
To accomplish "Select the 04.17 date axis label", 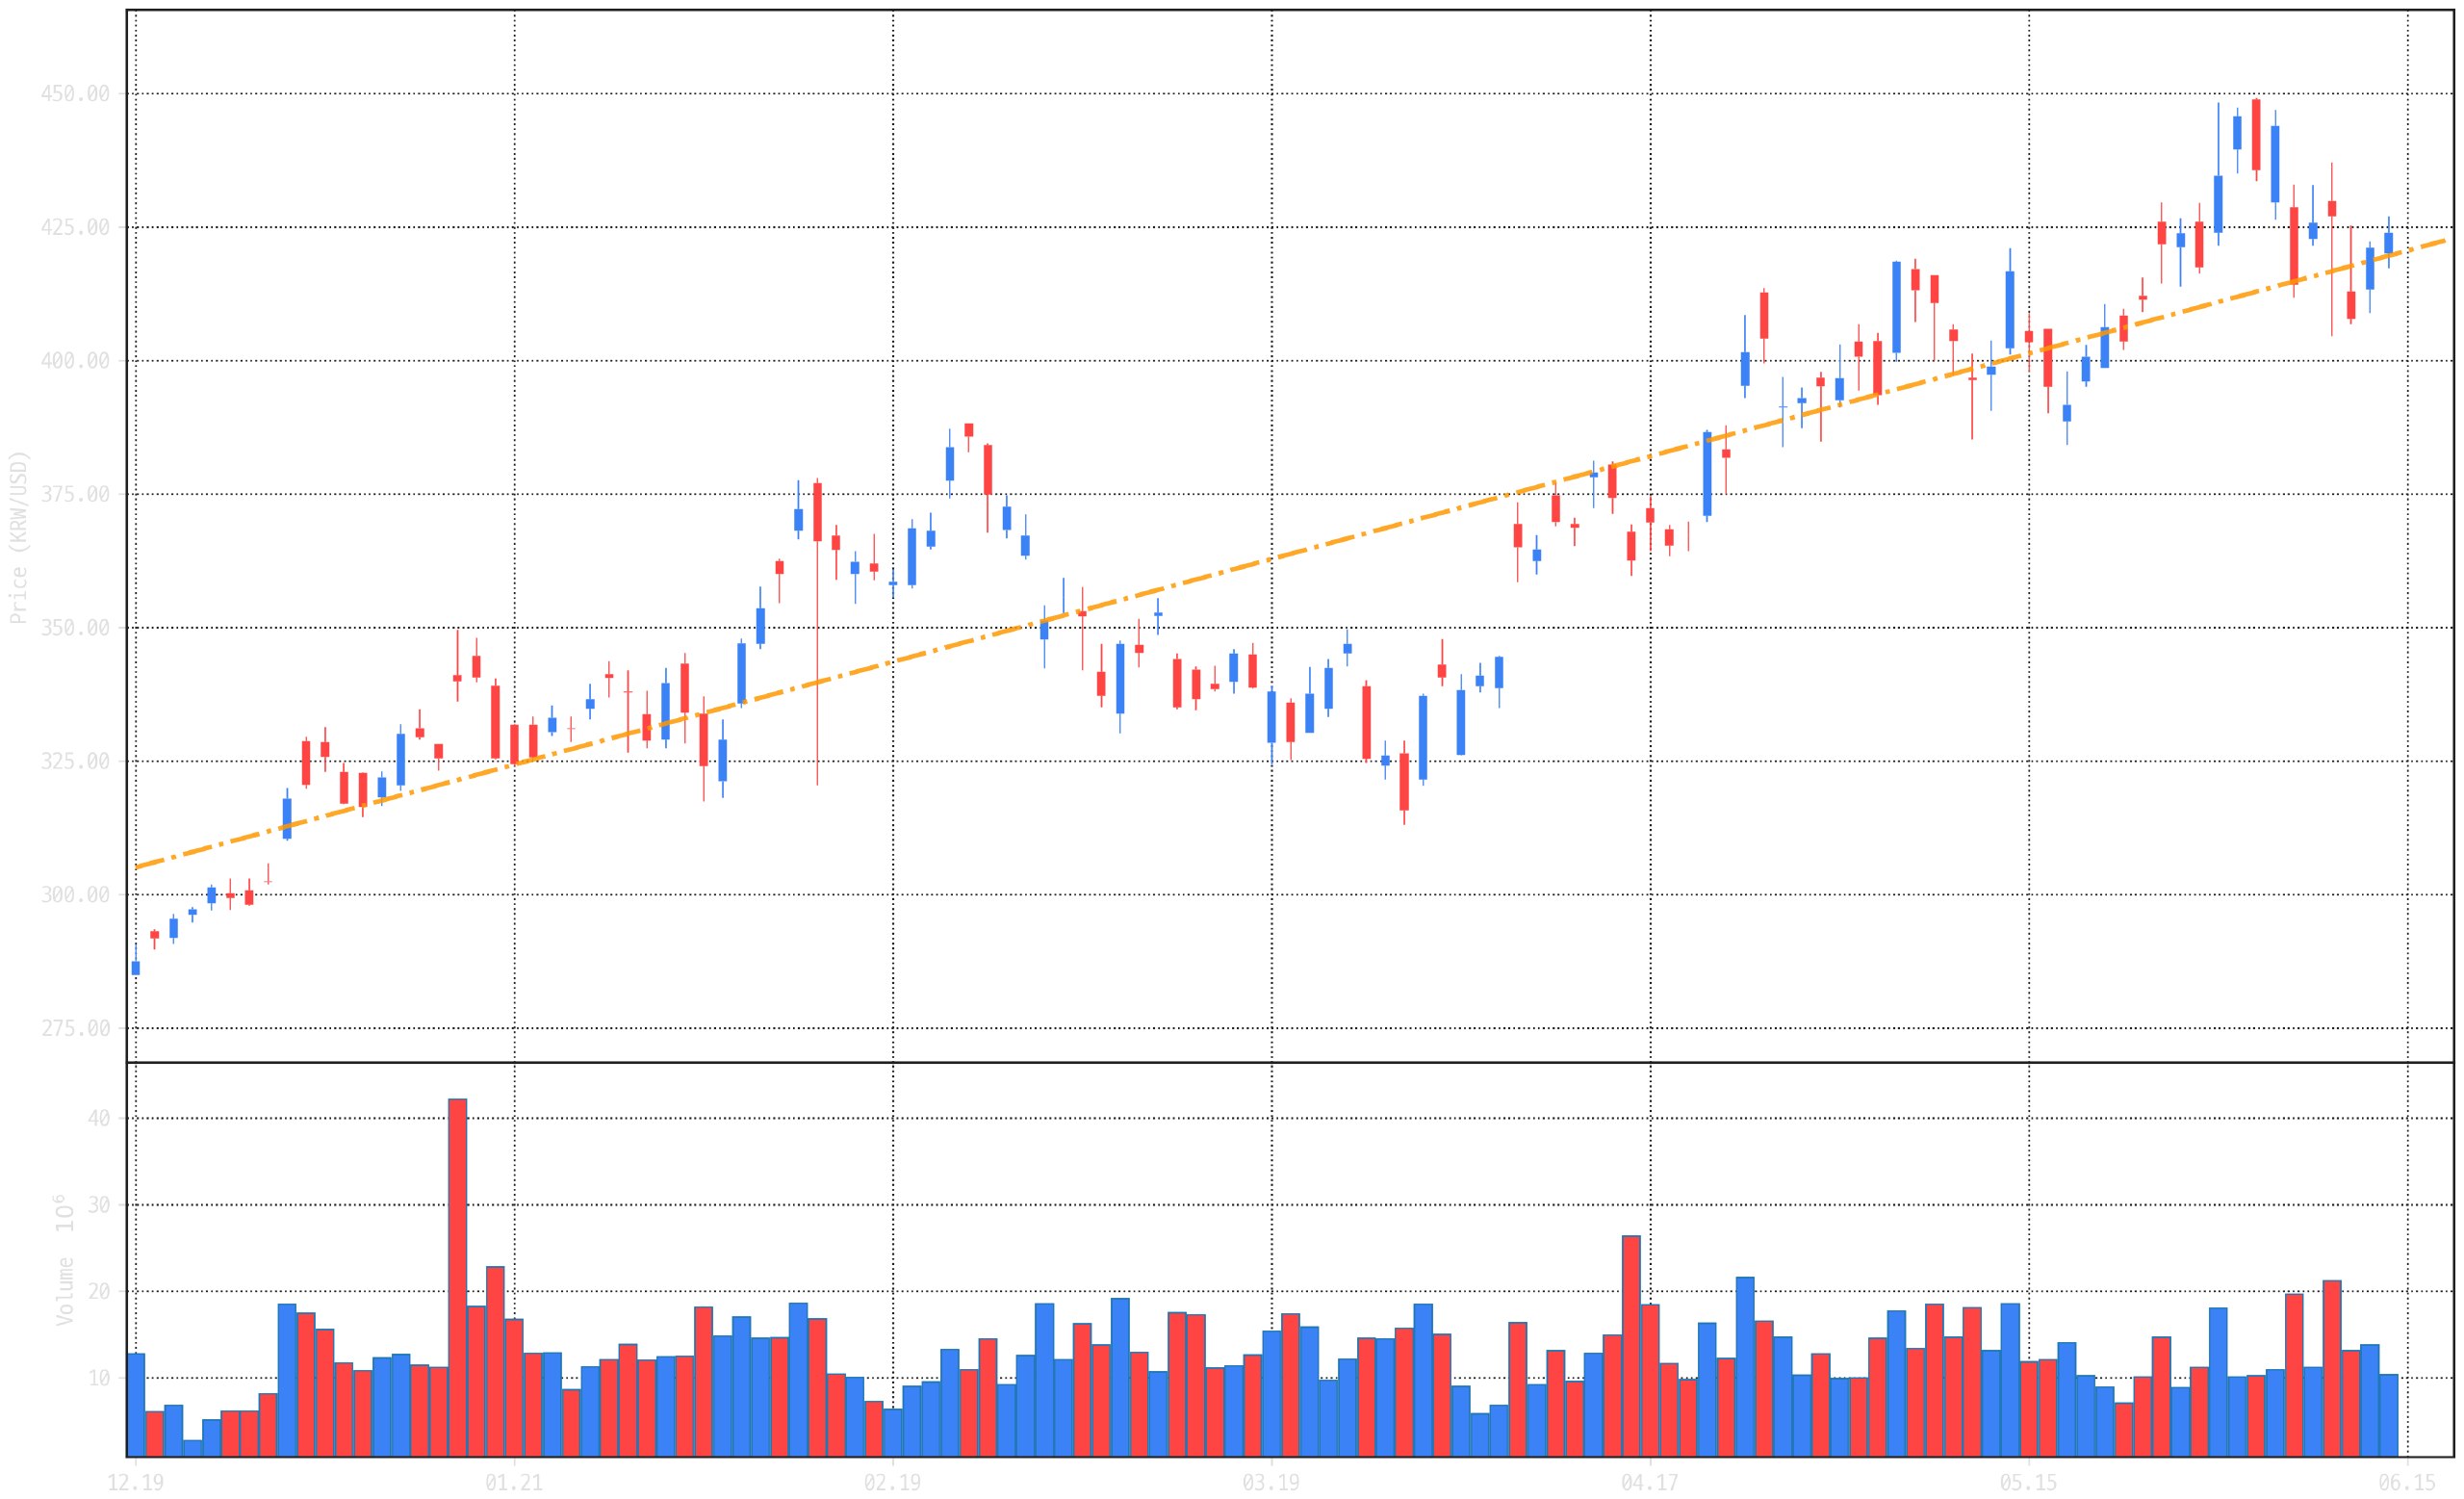I will click(x=1650, y=1482).
